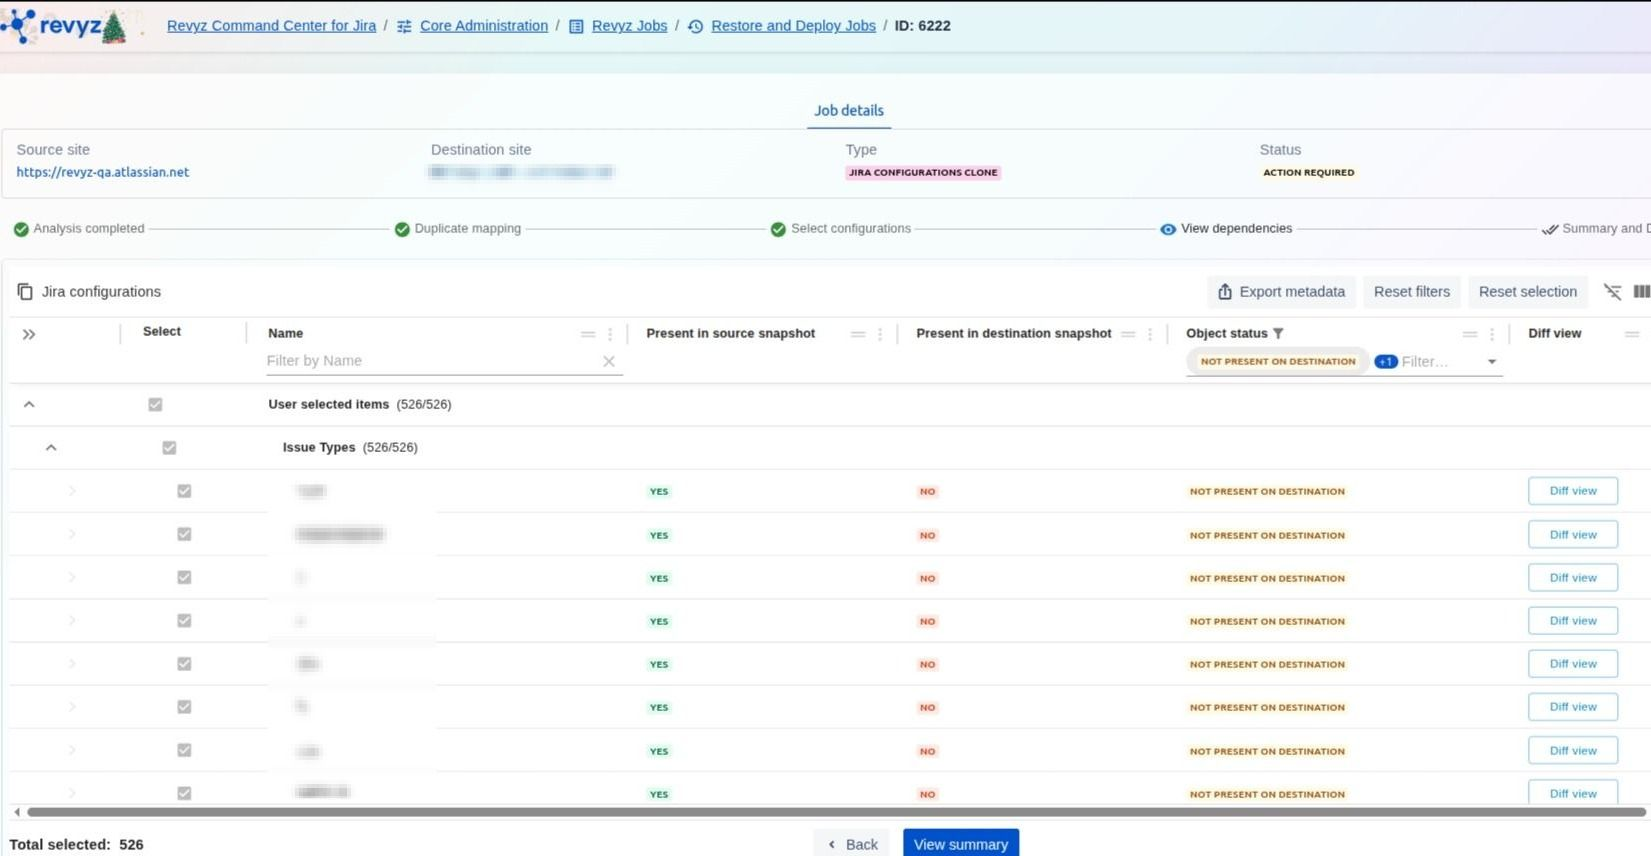Click the filter funnel icon on Object status
The image size is (1651, 856).
[1278, 334]
